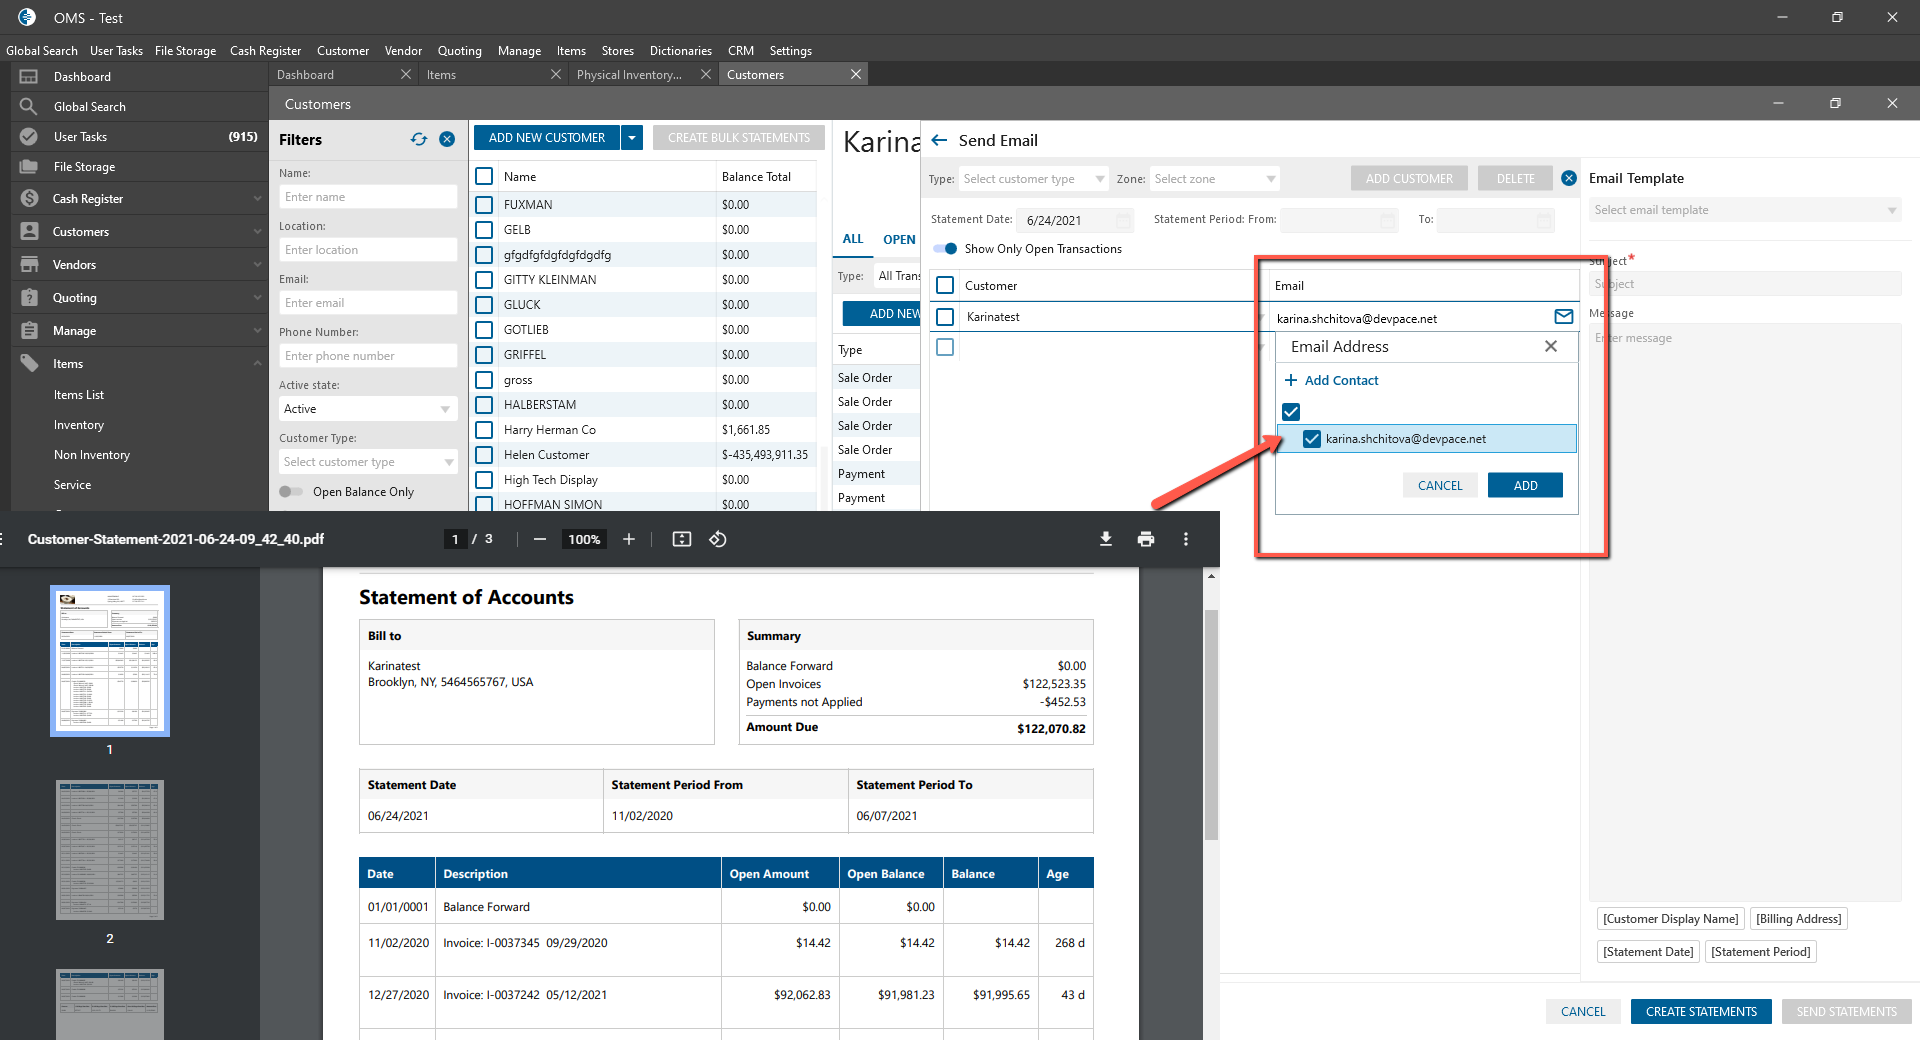
Task: Select page 2 thumbnail in PDF
Action: pyautogui.click(x=110, y=850)
